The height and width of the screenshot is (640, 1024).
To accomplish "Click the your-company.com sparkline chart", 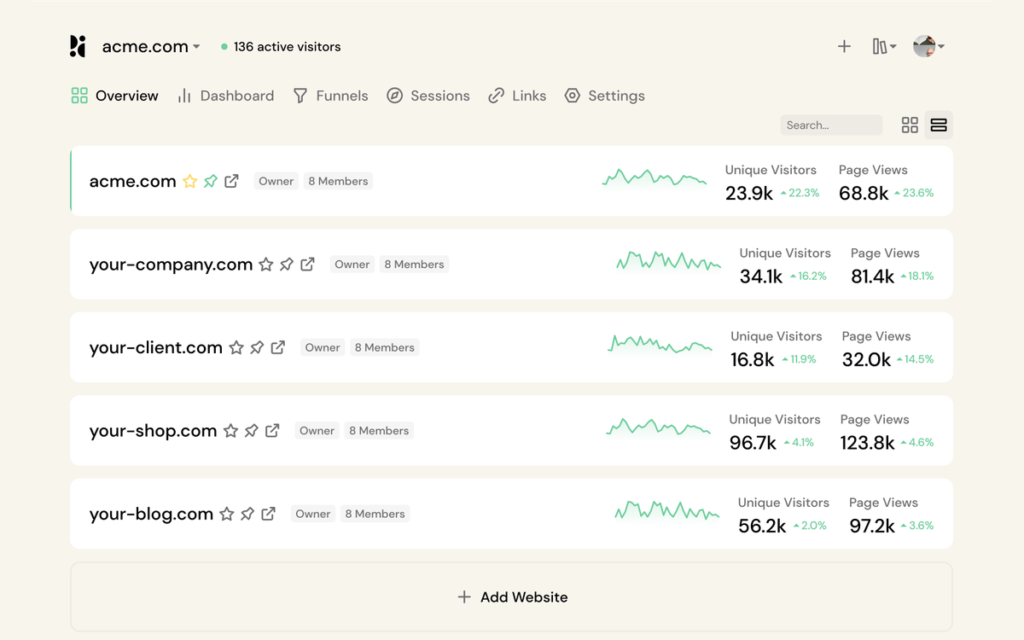I will click(668, 261).
